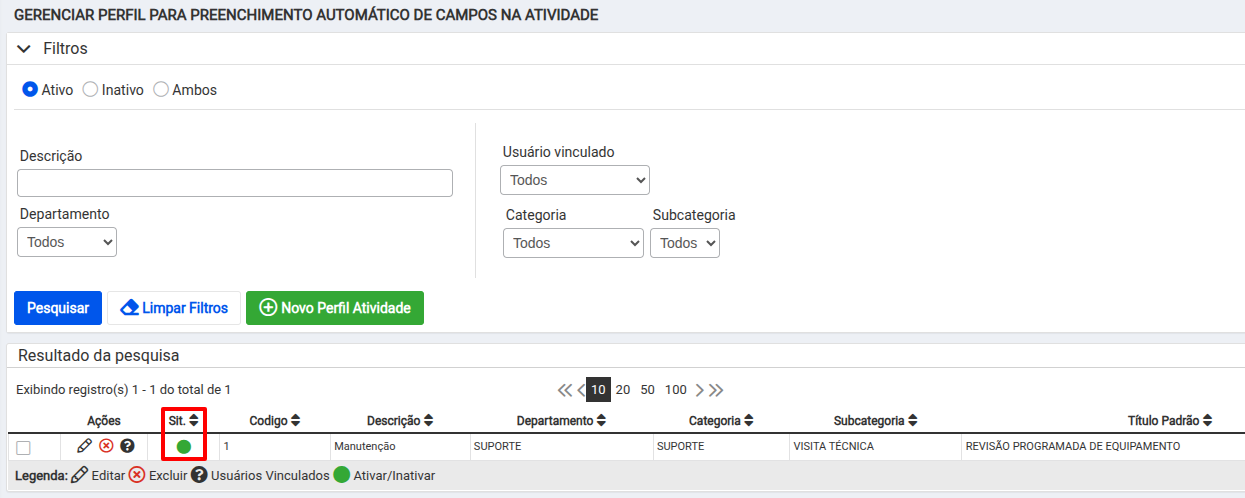
Task: Toggle active status green dot in row
Action: point(184,447)
